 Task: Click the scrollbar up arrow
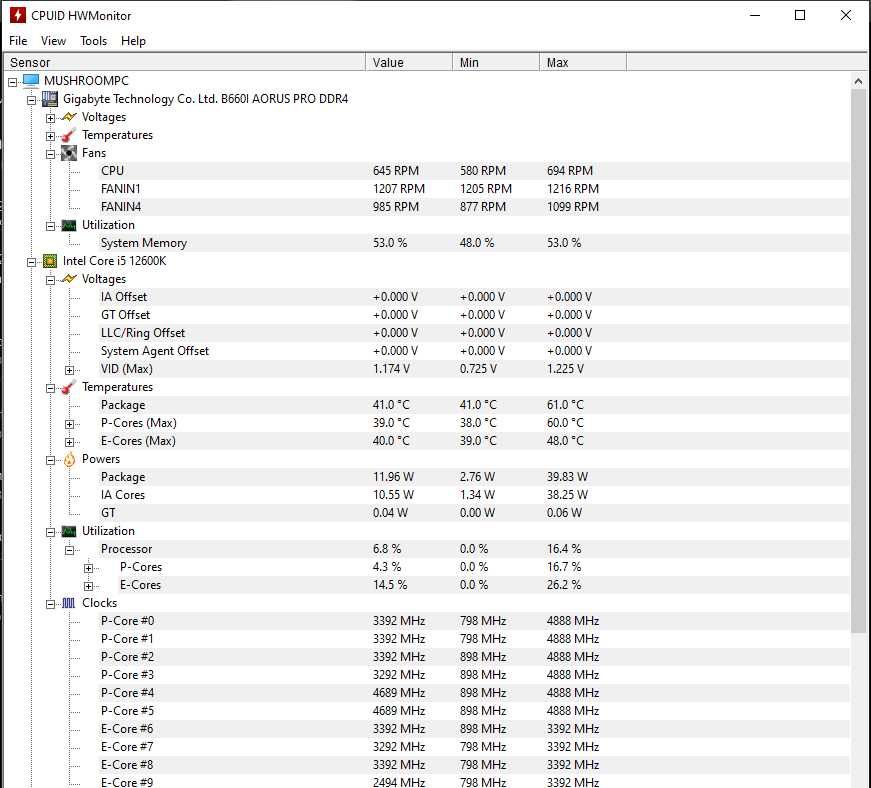(858, 82)
